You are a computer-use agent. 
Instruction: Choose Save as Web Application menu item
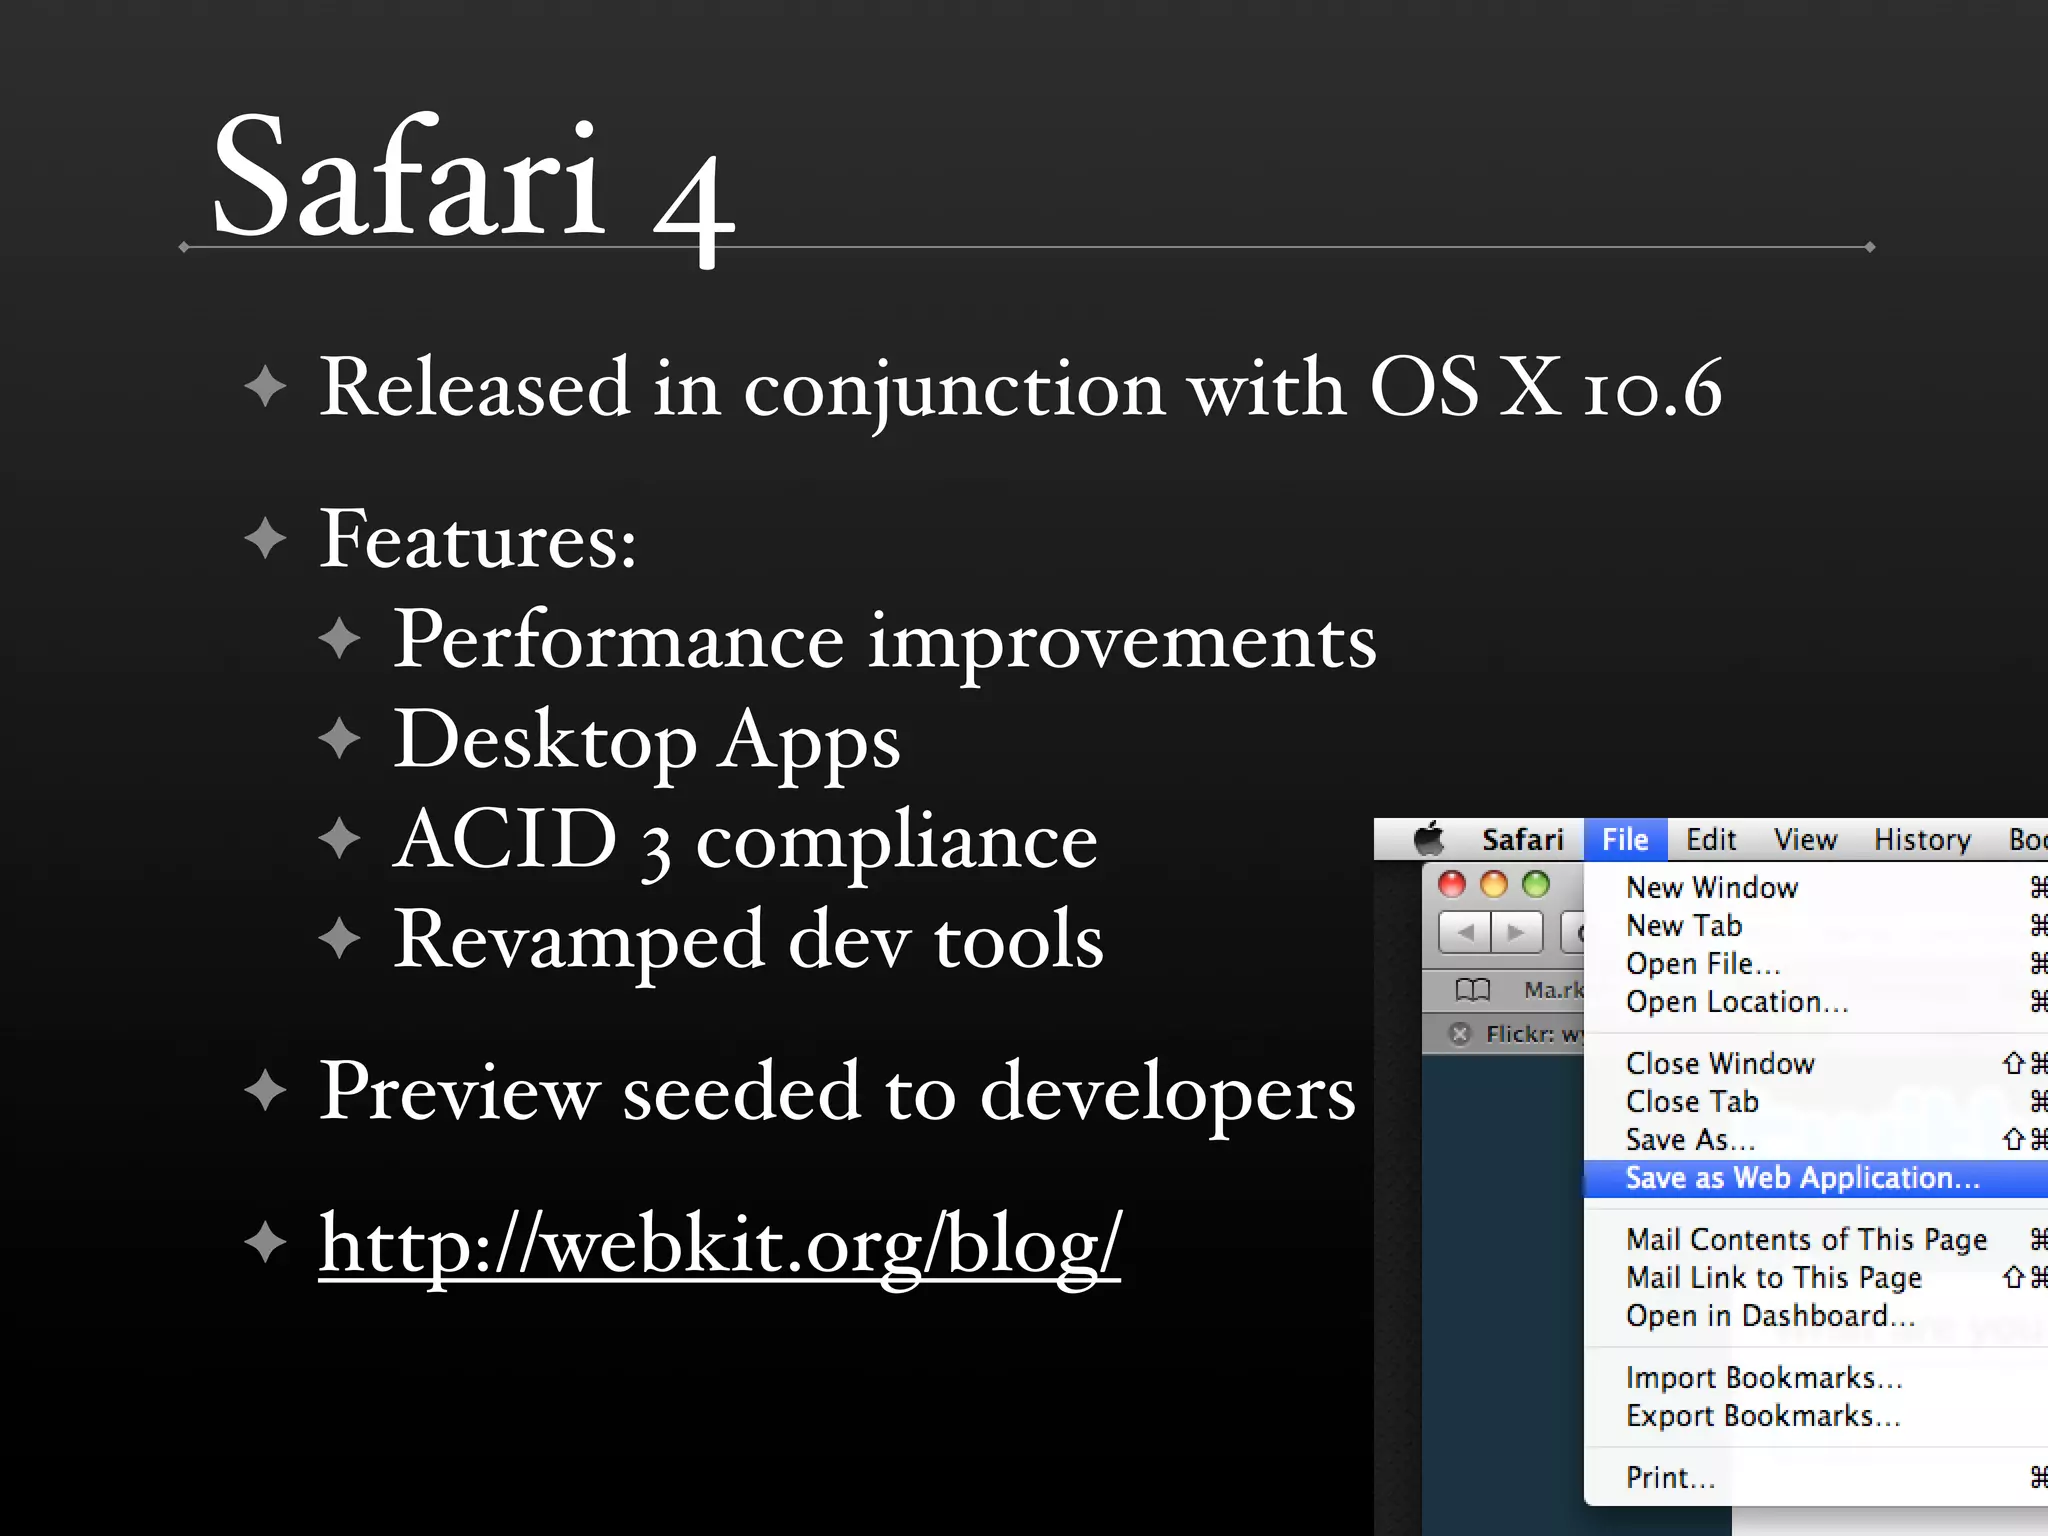point(1802,1178)
